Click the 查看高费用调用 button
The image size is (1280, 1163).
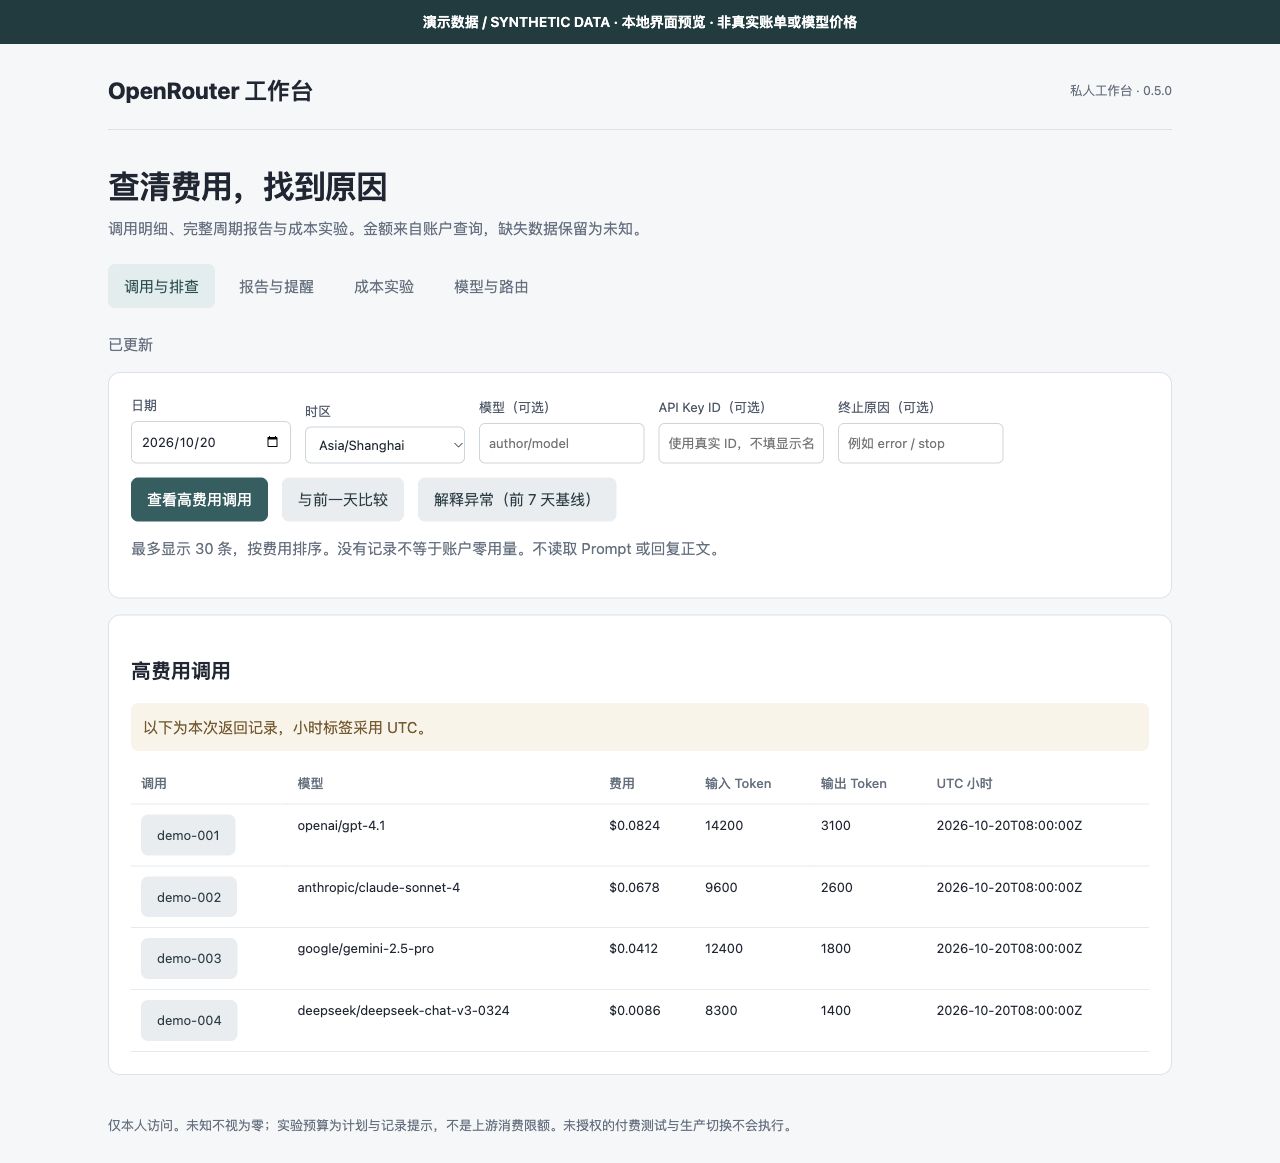(x=199, y=499)
